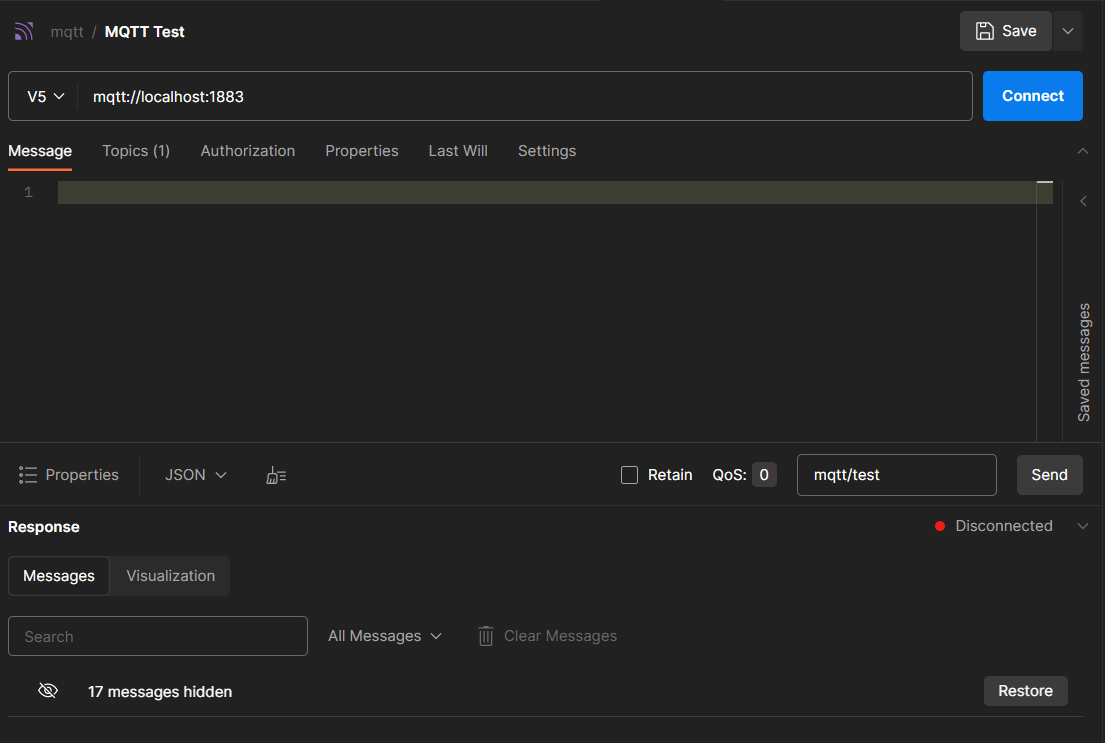Screen dimensions: 1105x743
Task: Click the Saved messages vertical label
Action: point(1084,362)
